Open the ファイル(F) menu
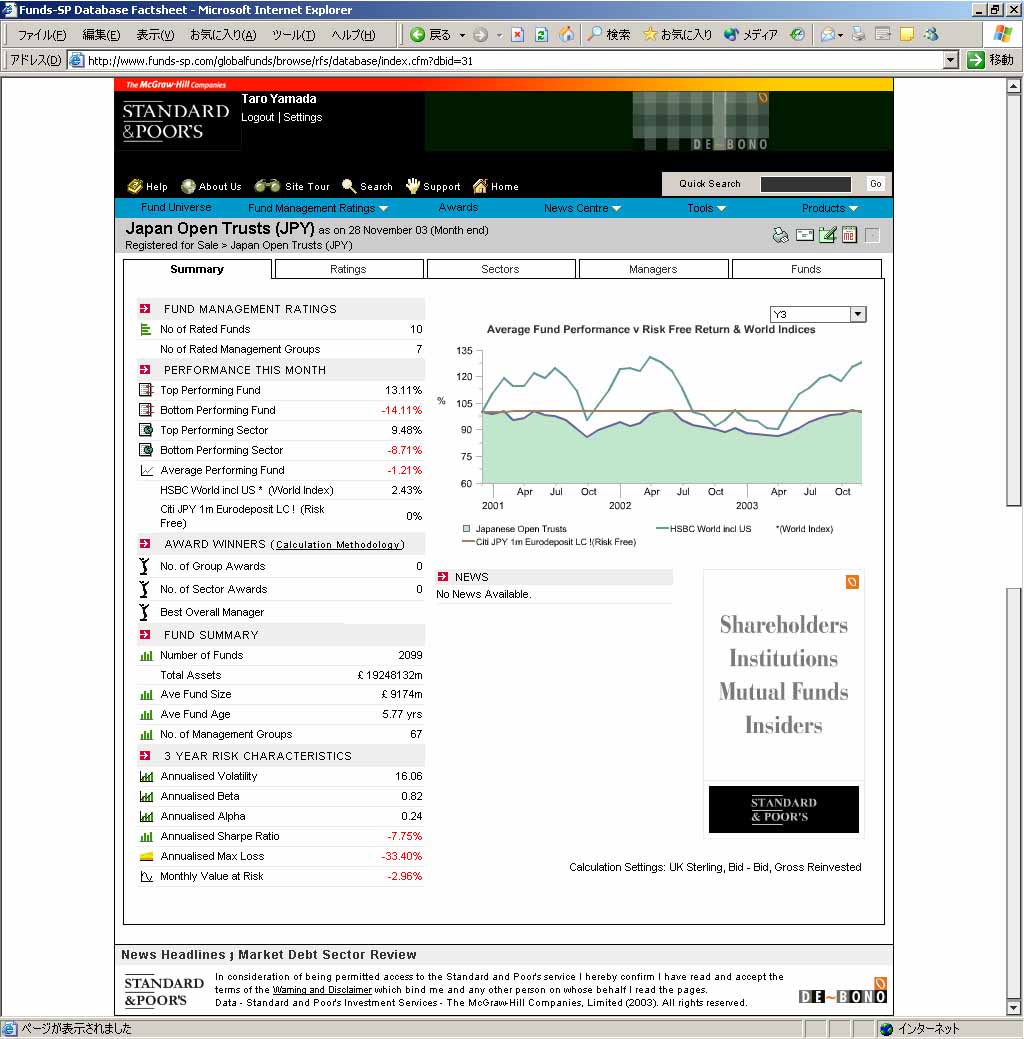Viewport: 1024px width, 1039px height. [42, 35]
